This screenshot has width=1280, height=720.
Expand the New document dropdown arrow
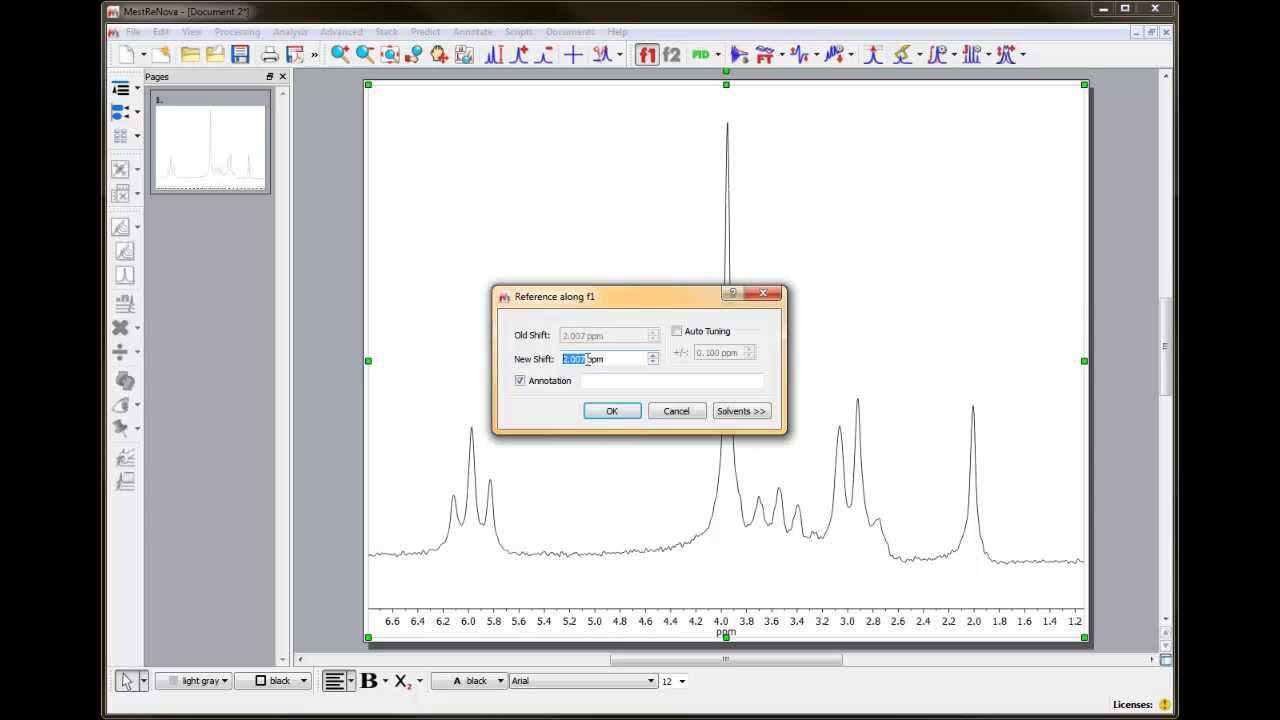[x=143, y=55]
